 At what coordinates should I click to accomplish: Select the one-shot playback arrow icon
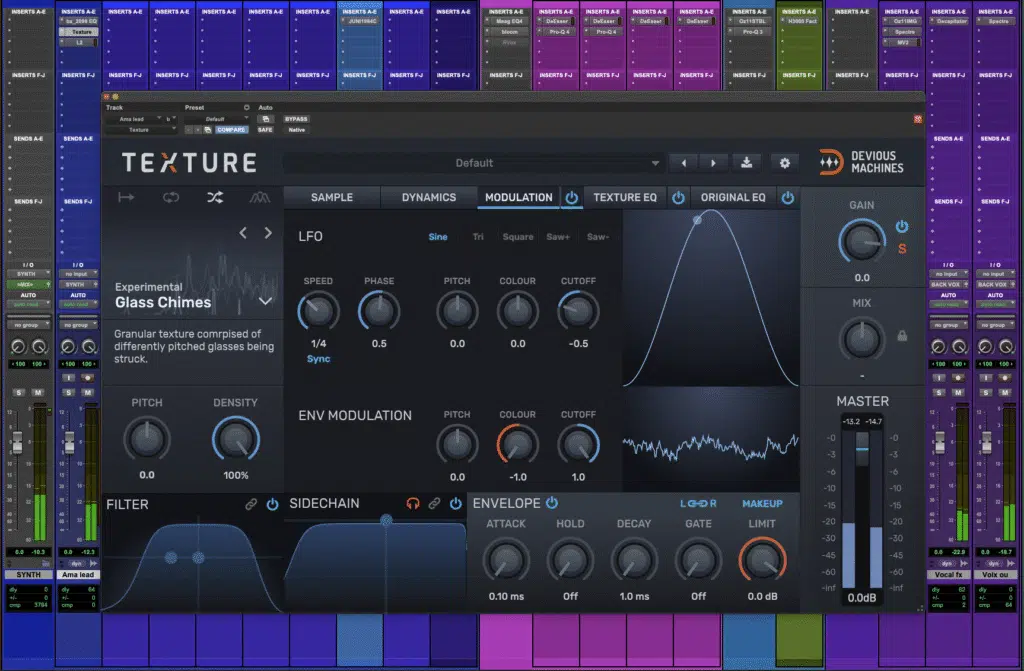click(126, 197)
